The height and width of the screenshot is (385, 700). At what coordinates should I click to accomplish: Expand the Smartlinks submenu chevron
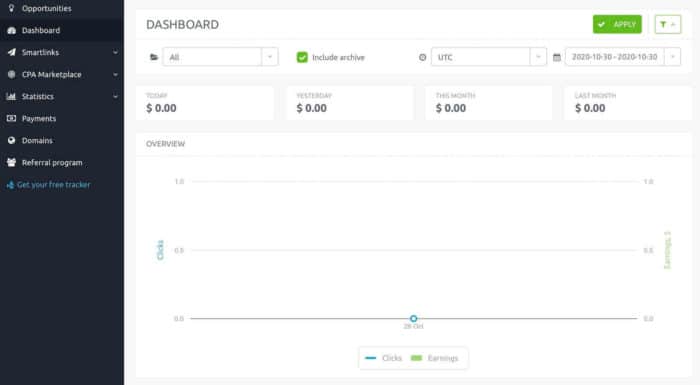point(116,52)
